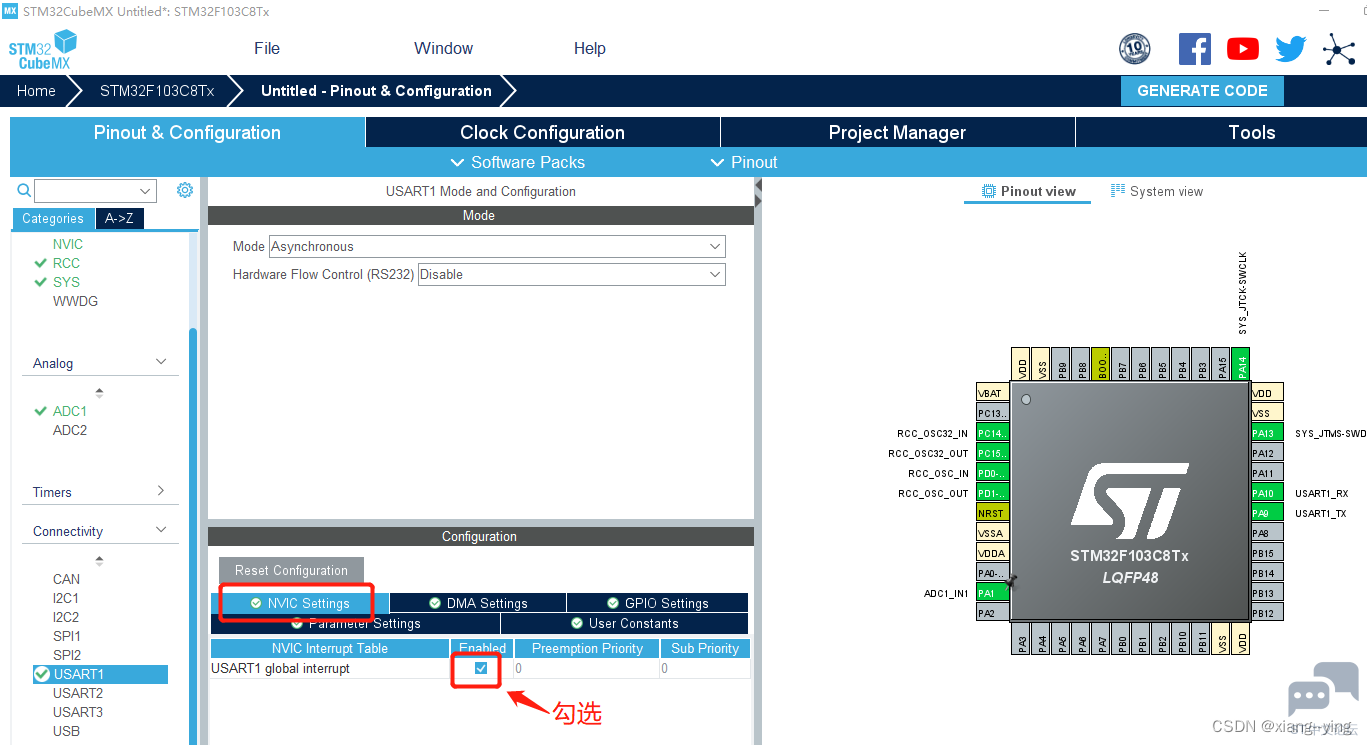This screenshot has height=745, width=1367.
Task: Select green pin PA1 (ADC1_IN1)
Action: pyautogui.click(x=993, y=593)
